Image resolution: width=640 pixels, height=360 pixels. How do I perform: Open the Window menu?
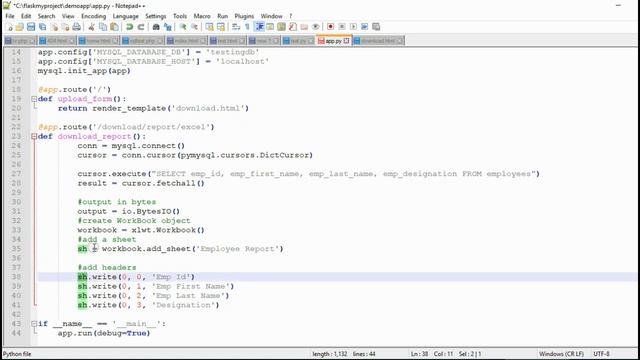point(271,16)
